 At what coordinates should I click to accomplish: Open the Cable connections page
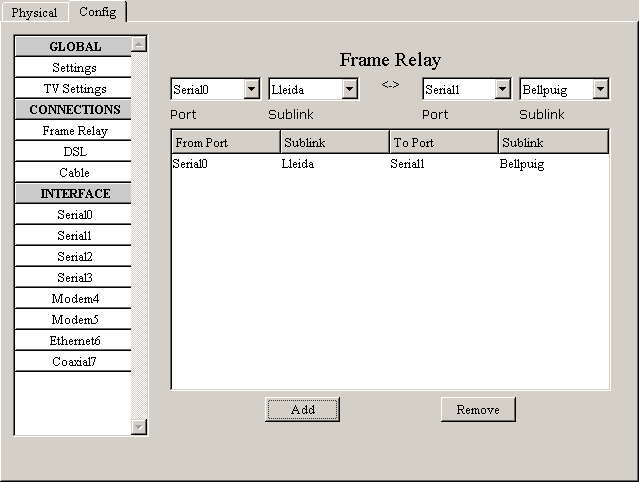(74, 173)
